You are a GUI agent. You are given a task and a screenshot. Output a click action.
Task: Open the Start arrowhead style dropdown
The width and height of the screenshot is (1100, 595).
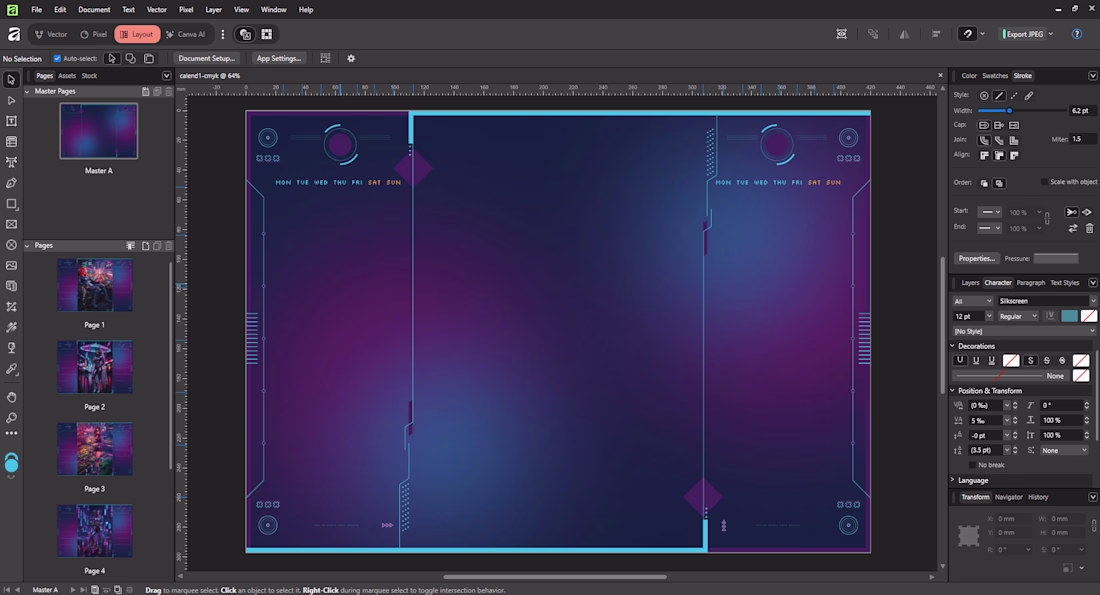click(x=989, y=212)
